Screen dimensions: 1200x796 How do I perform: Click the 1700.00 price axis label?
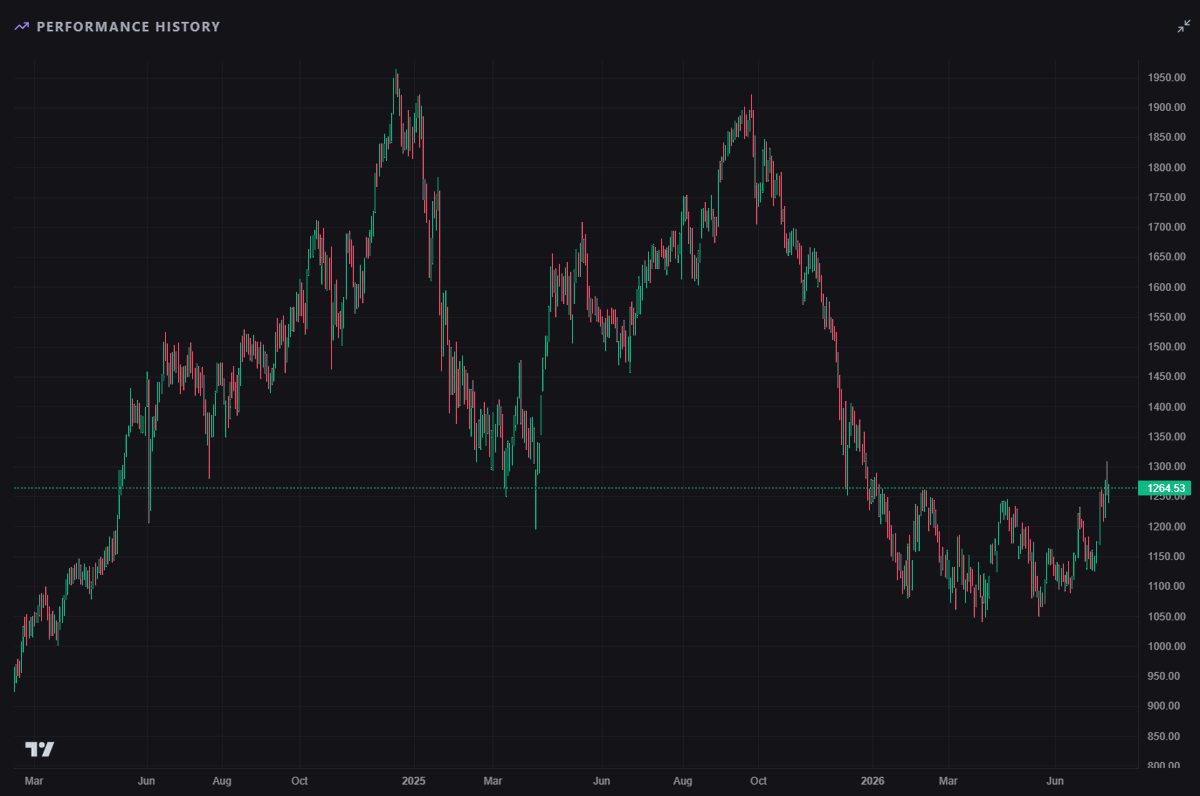(1167, 228)
